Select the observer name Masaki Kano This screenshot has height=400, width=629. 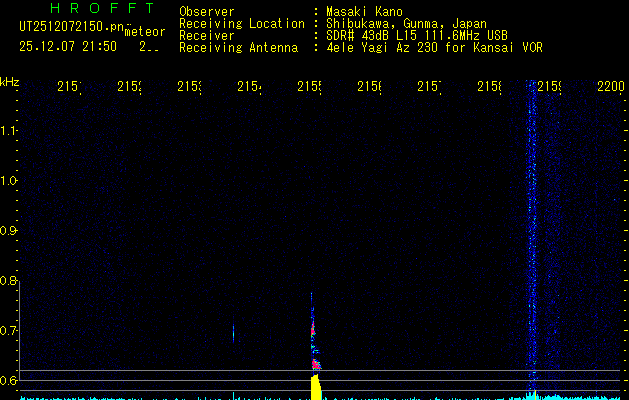363,12
